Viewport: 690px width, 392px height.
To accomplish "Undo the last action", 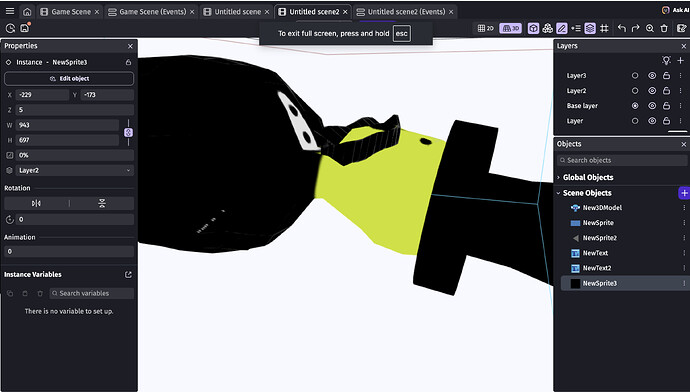I will (x=621, y=28).
